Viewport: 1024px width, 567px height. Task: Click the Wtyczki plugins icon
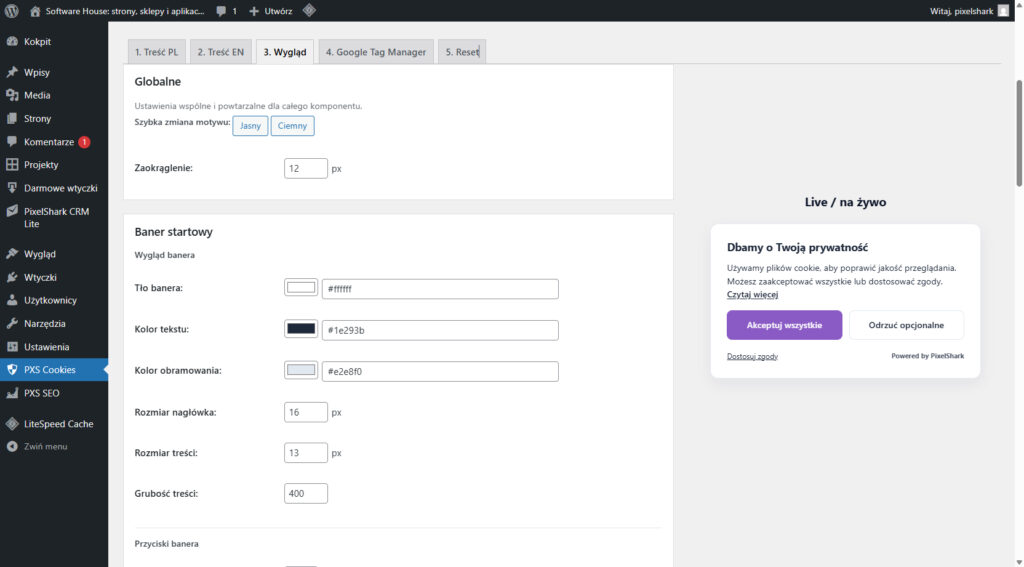click(x=12, y=277)
